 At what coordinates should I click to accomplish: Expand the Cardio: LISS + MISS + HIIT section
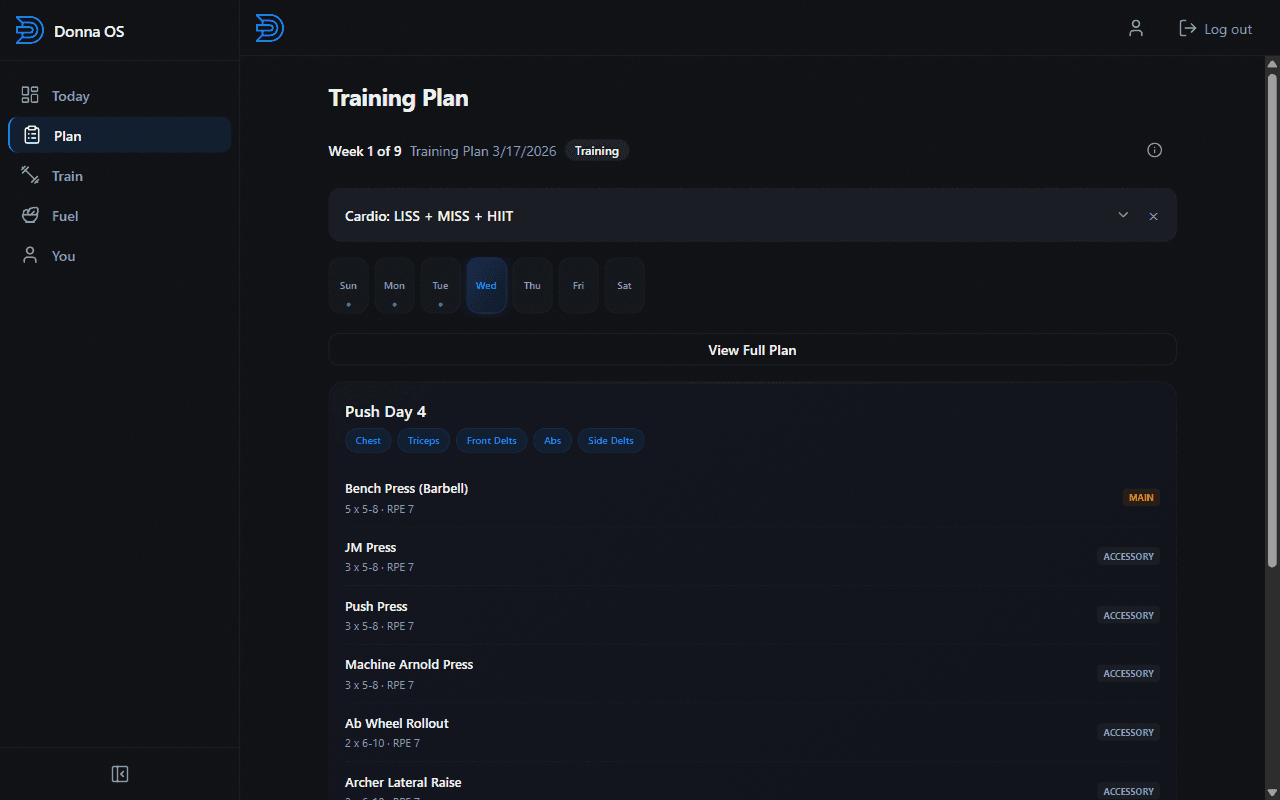point(1123,215)
